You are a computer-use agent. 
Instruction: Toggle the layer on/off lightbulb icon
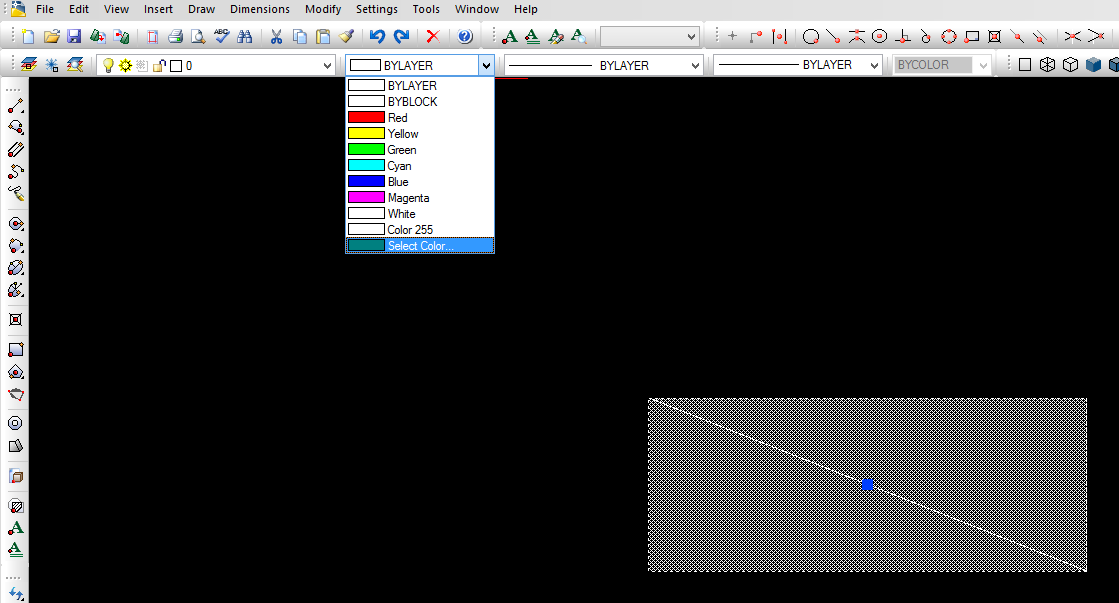[108, 66]
